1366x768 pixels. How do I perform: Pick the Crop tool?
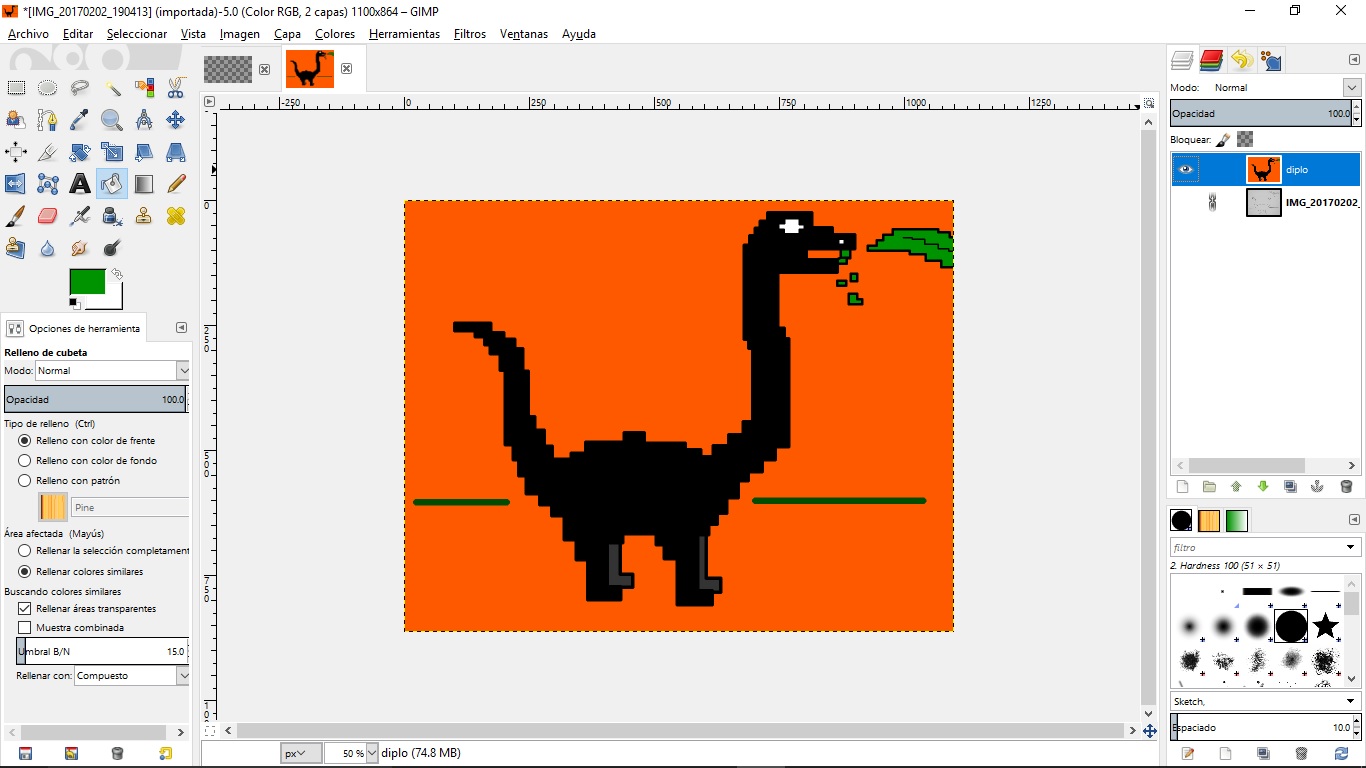pos(48,152)
